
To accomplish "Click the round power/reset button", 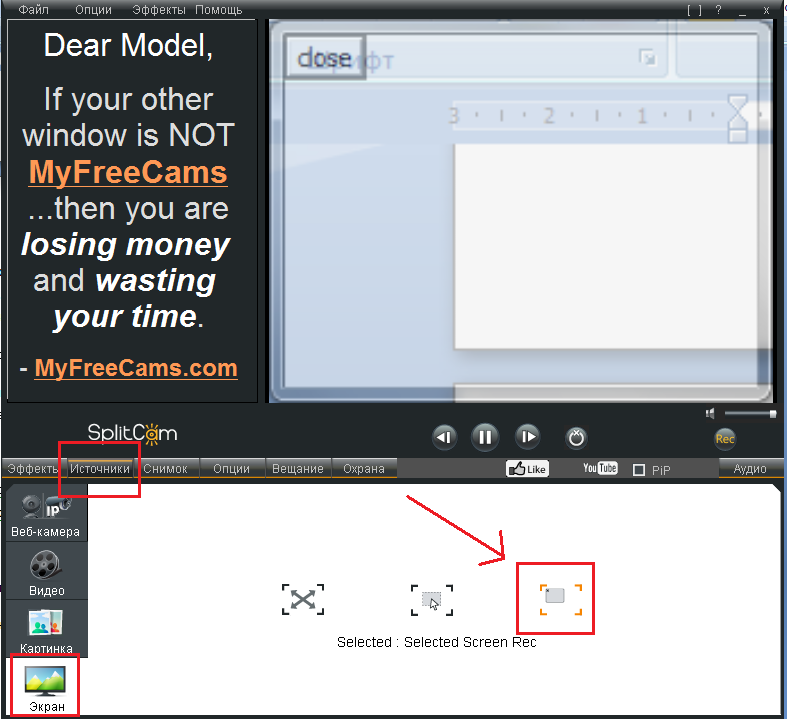I will pos(576,438).
